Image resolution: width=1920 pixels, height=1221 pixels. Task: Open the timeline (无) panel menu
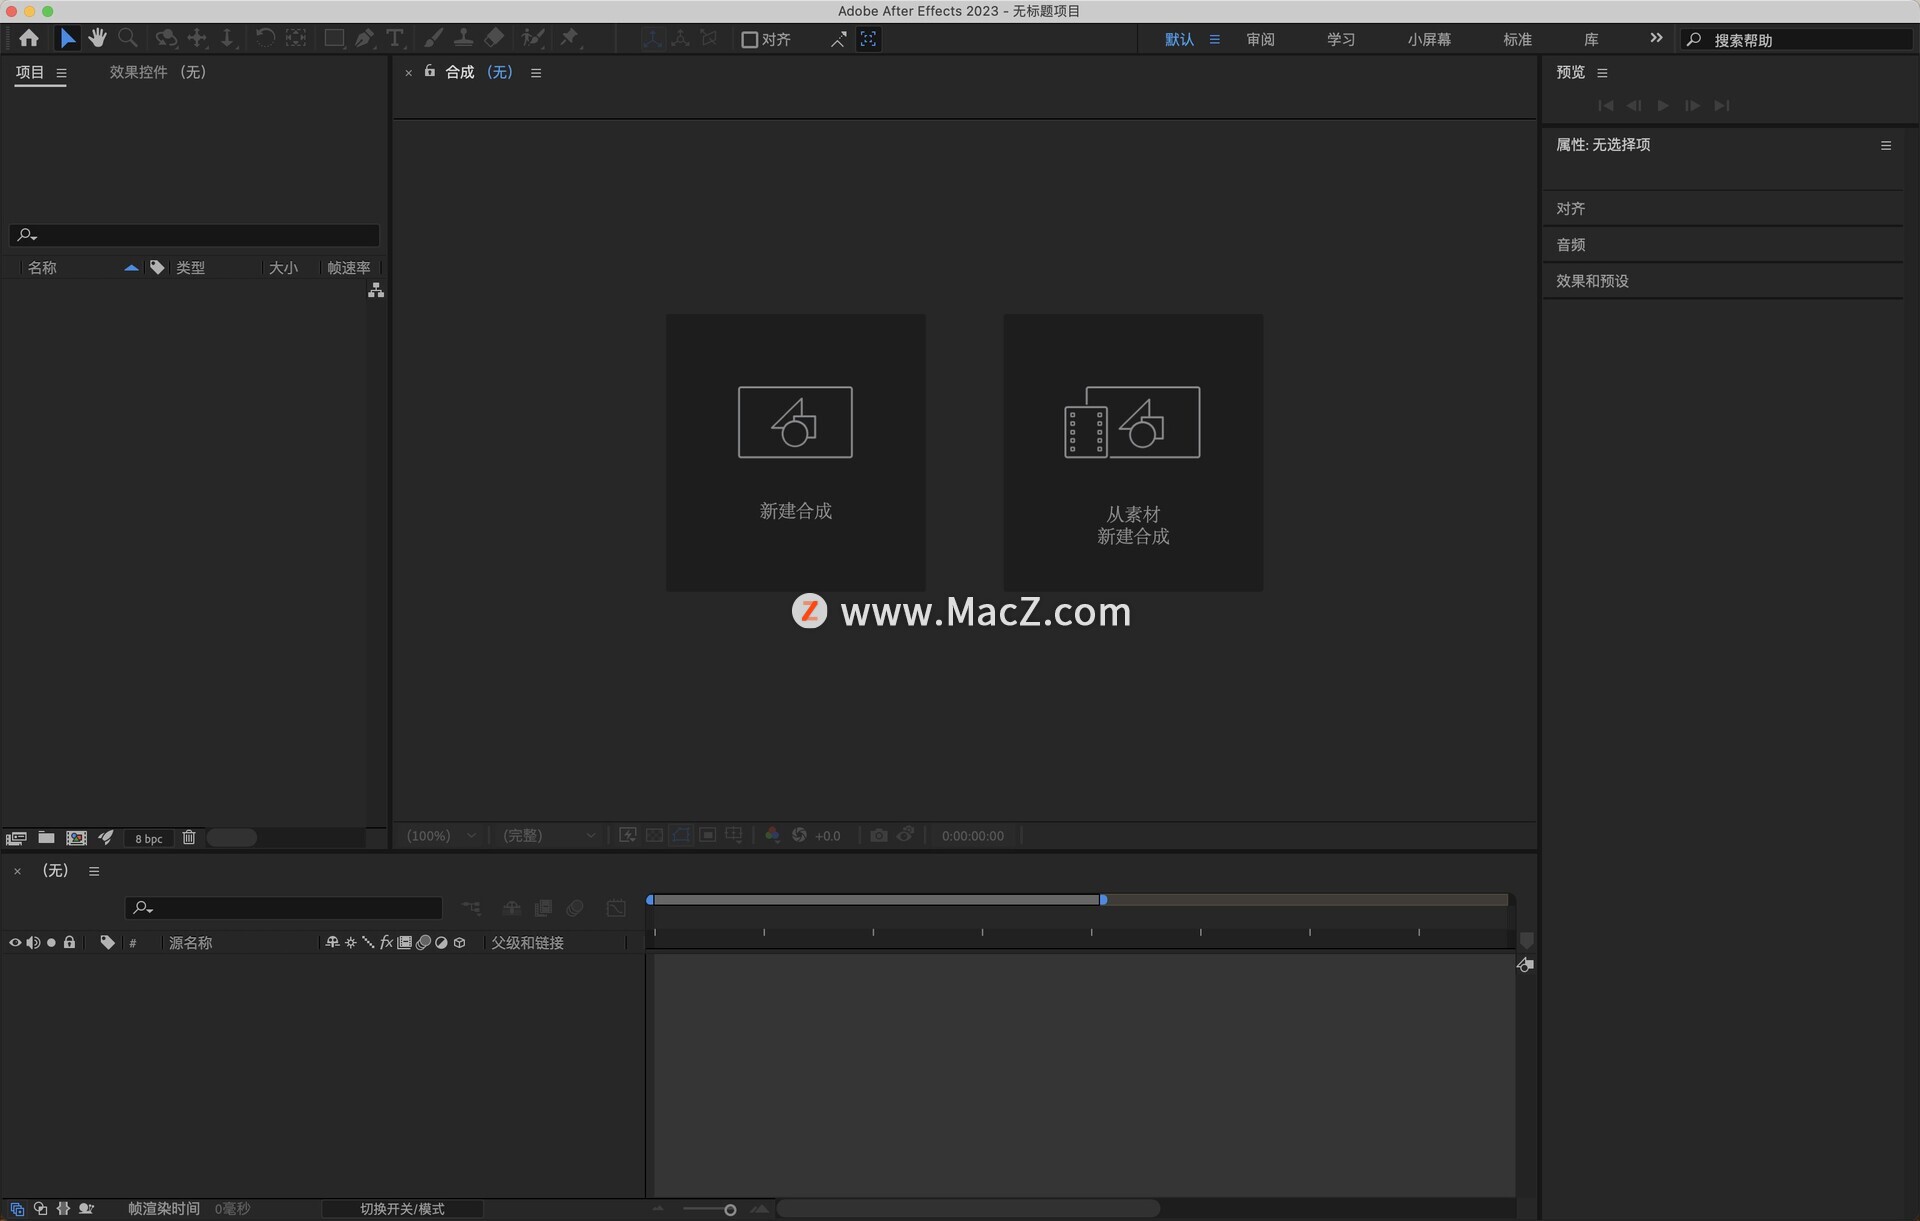94,871
